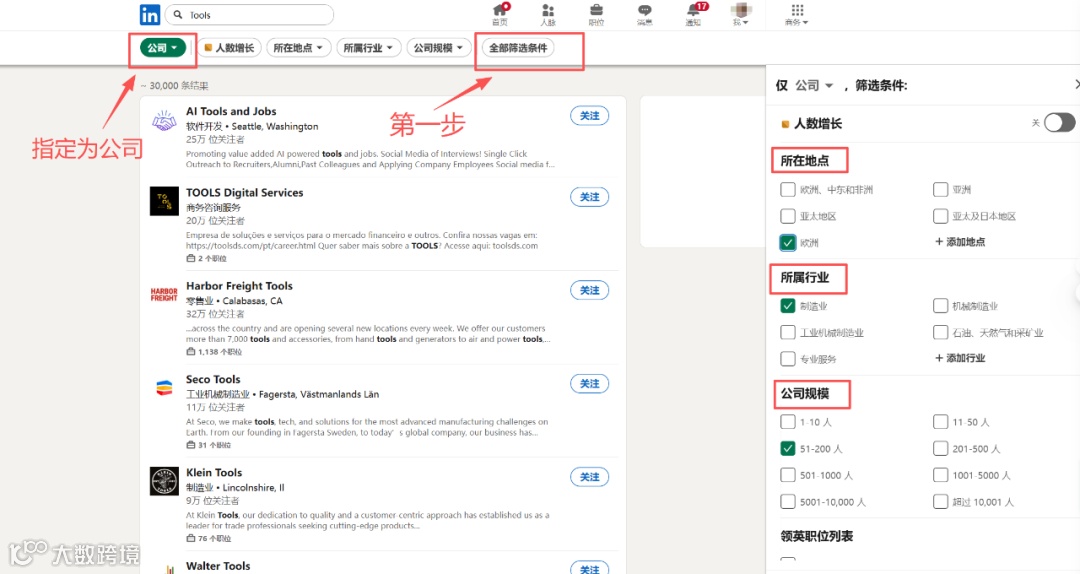The height and width of the screenshot is (574, 1080).
Task: Check the 亚太地区 location box
Action: coord(788,216)
